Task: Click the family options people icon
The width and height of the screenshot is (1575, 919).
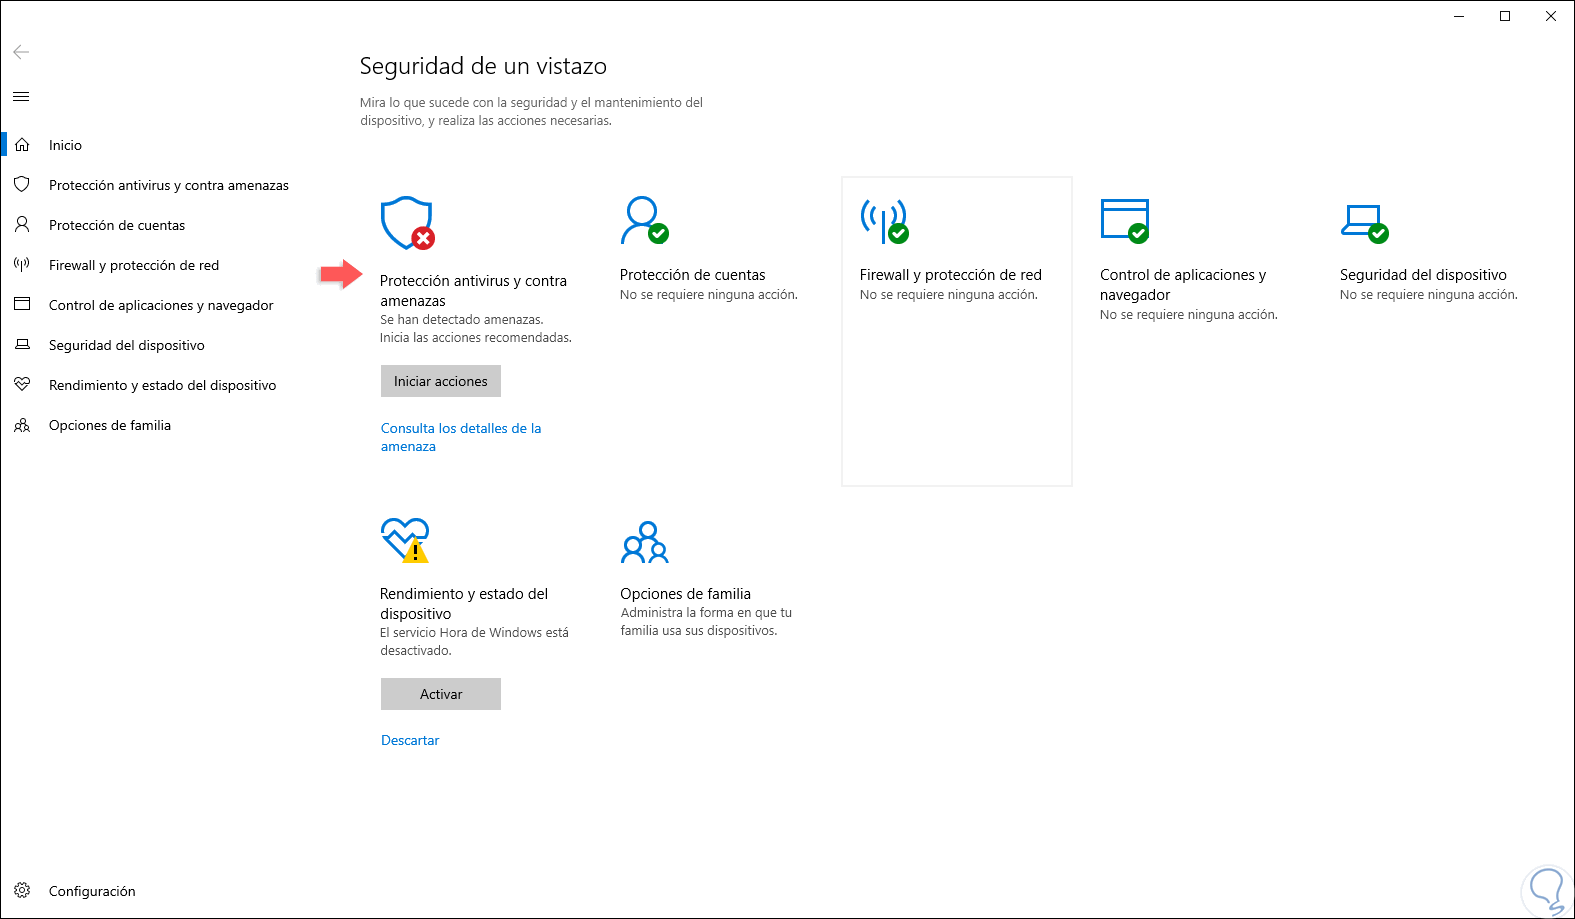Action: tap(645, 542)
